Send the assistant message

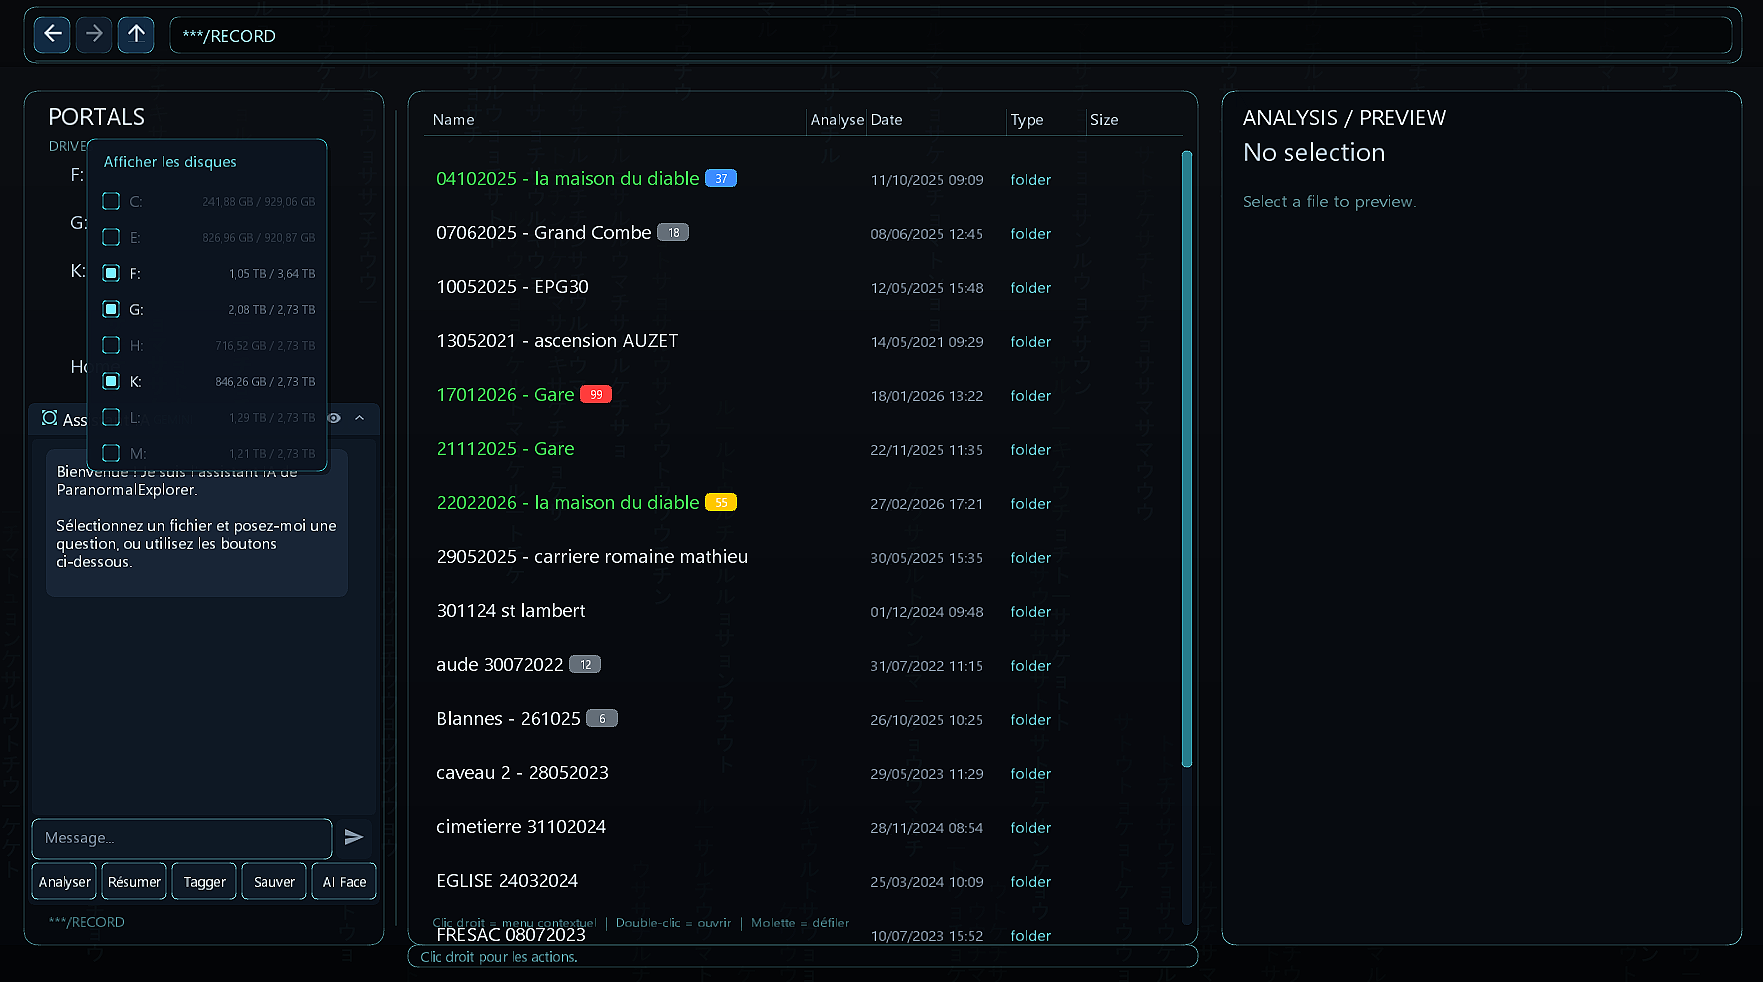(x=354, y=838)
